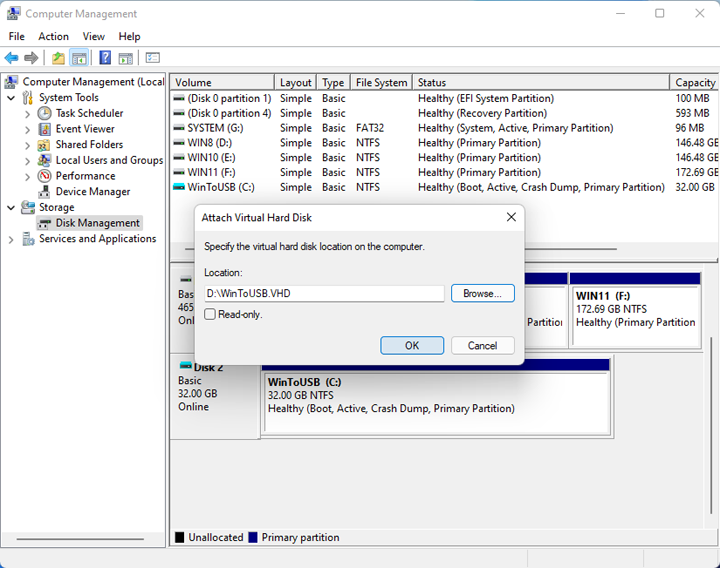
Task: Click the Performance gauge icon
Action: 45,176
